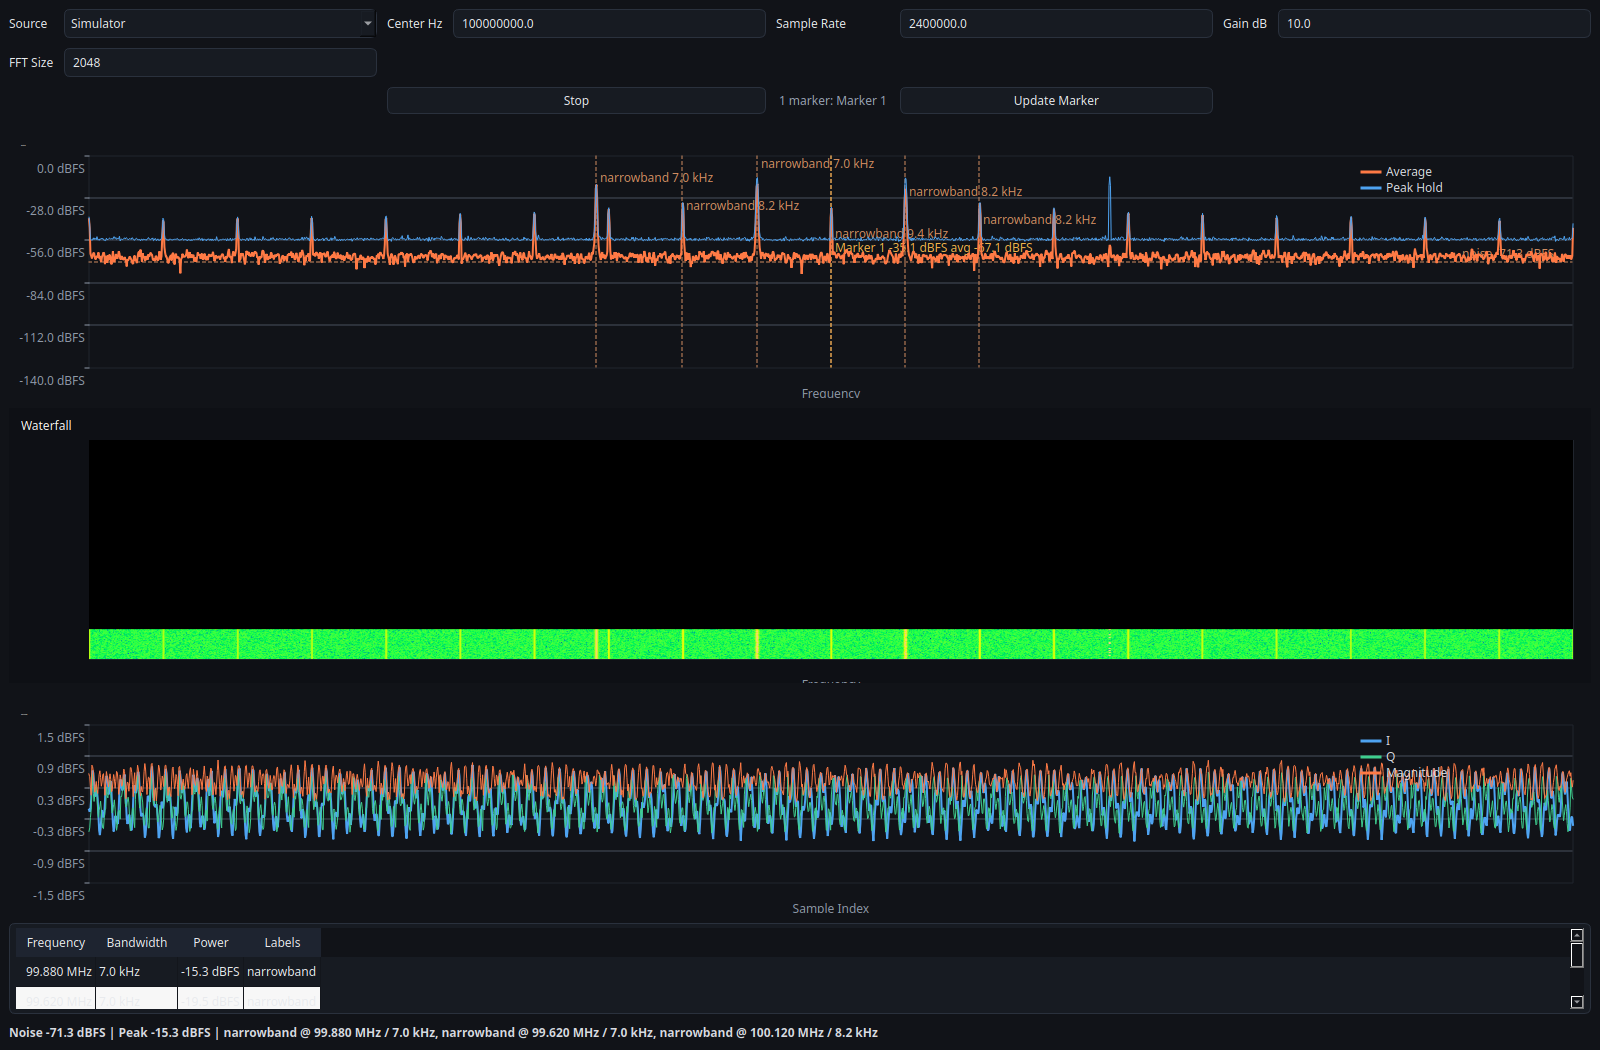
Task: Click the Source dropdown arrow icon
Action: pos(368,23)
